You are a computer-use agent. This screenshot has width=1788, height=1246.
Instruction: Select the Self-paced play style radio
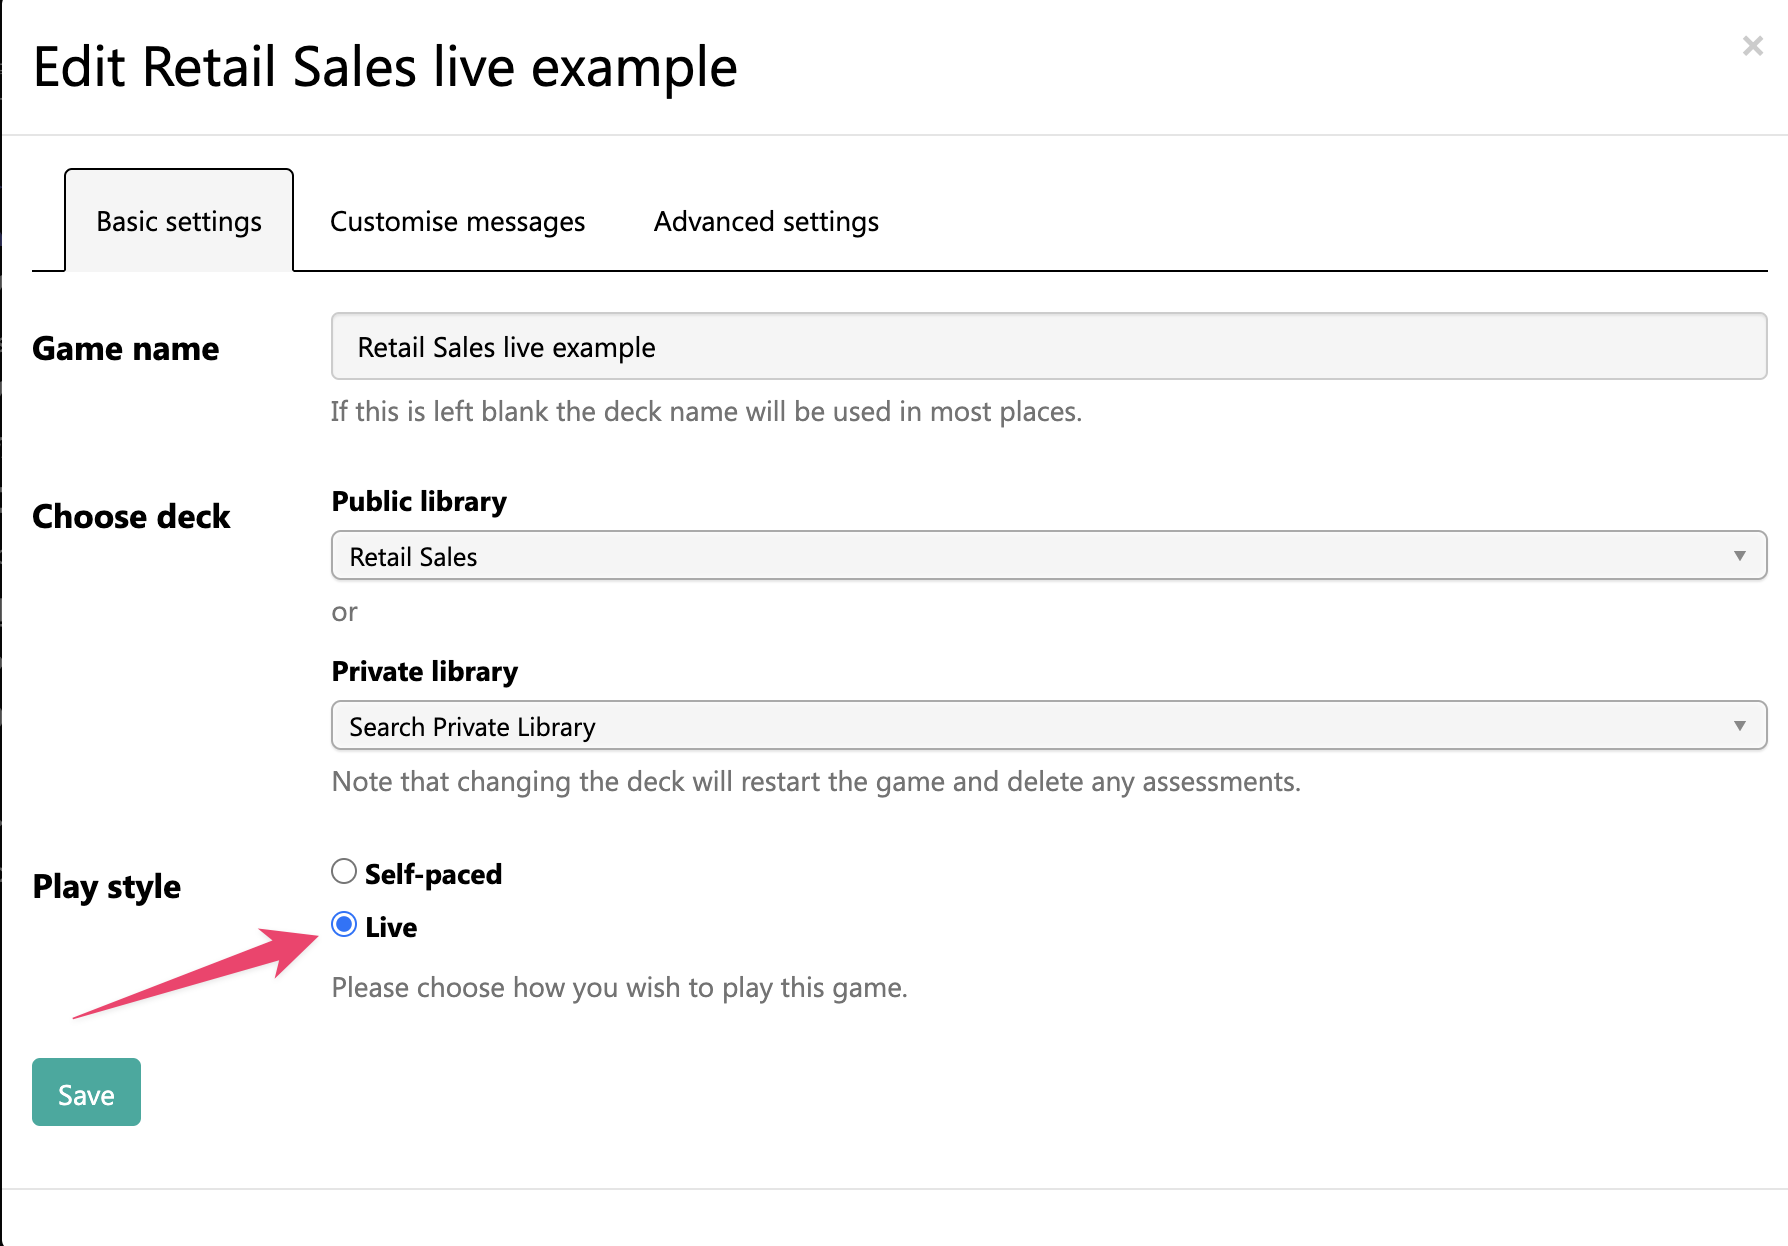[x=344, y=871]
